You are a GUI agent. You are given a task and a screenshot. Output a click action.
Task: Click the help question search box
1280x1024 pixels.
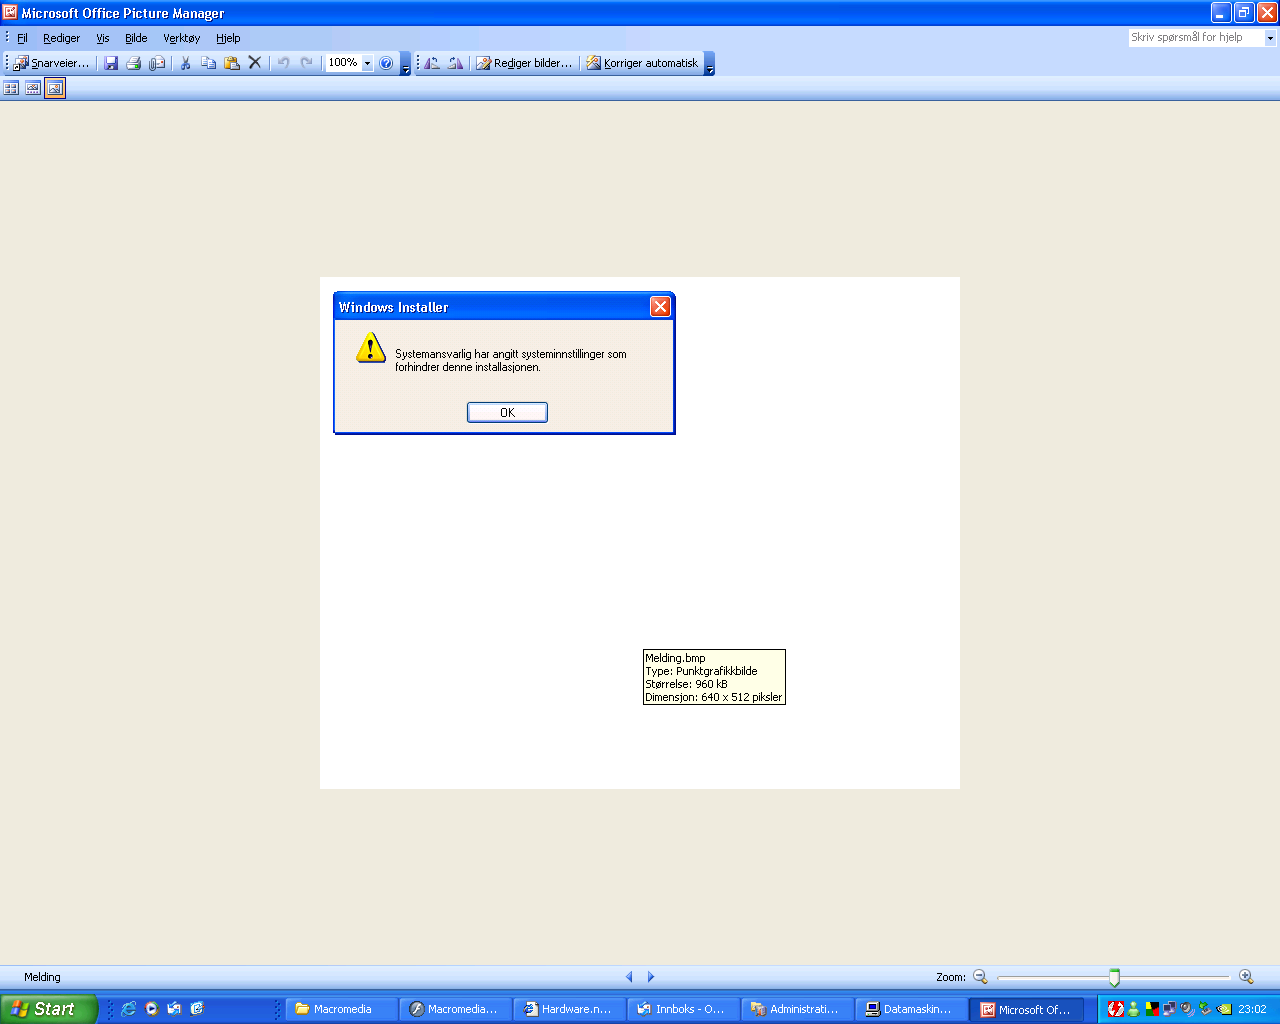pos(1196,37)
